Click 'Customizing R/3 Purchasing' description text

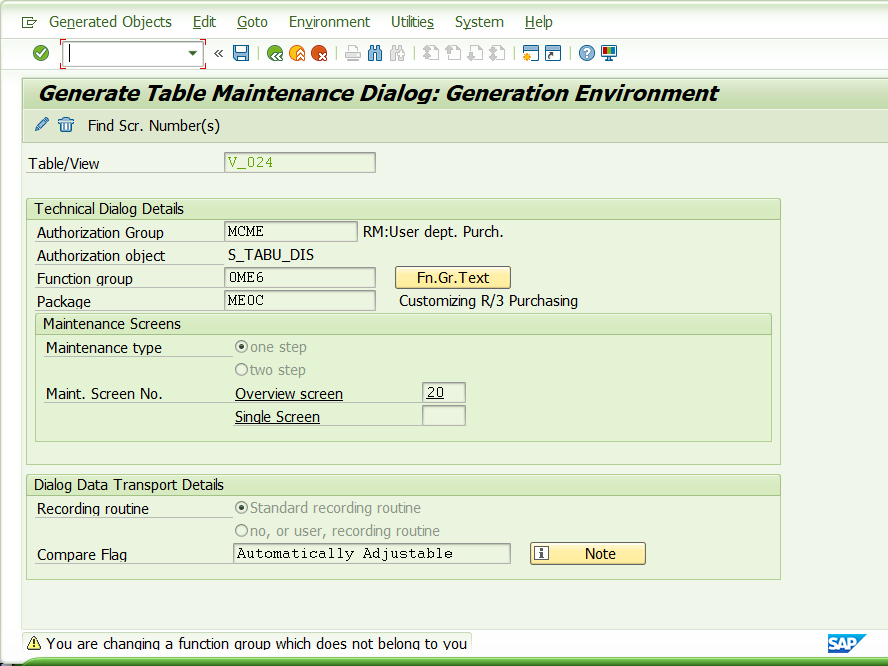coord(488,301)
